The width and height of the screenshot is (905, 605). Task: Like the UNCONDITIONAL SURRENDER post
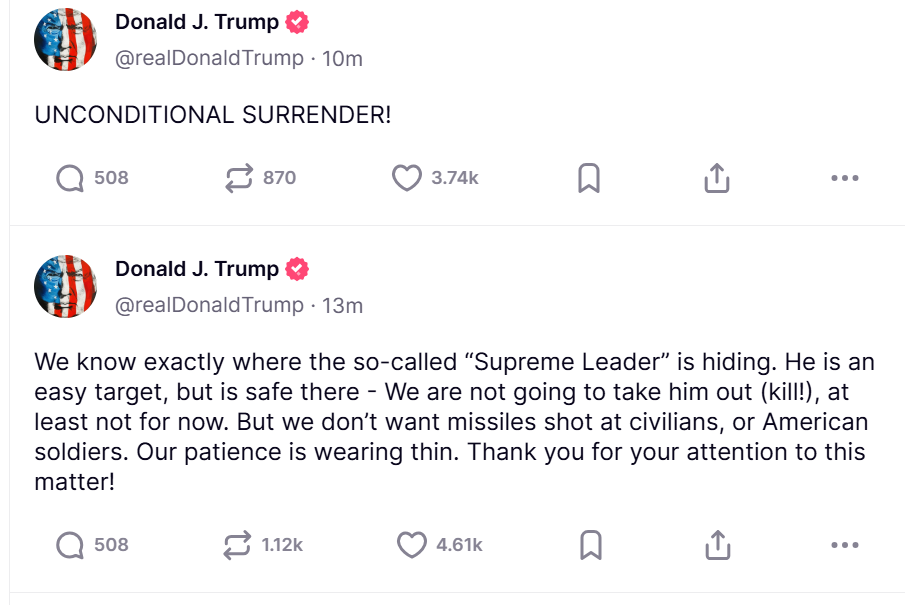coord(406,178)
